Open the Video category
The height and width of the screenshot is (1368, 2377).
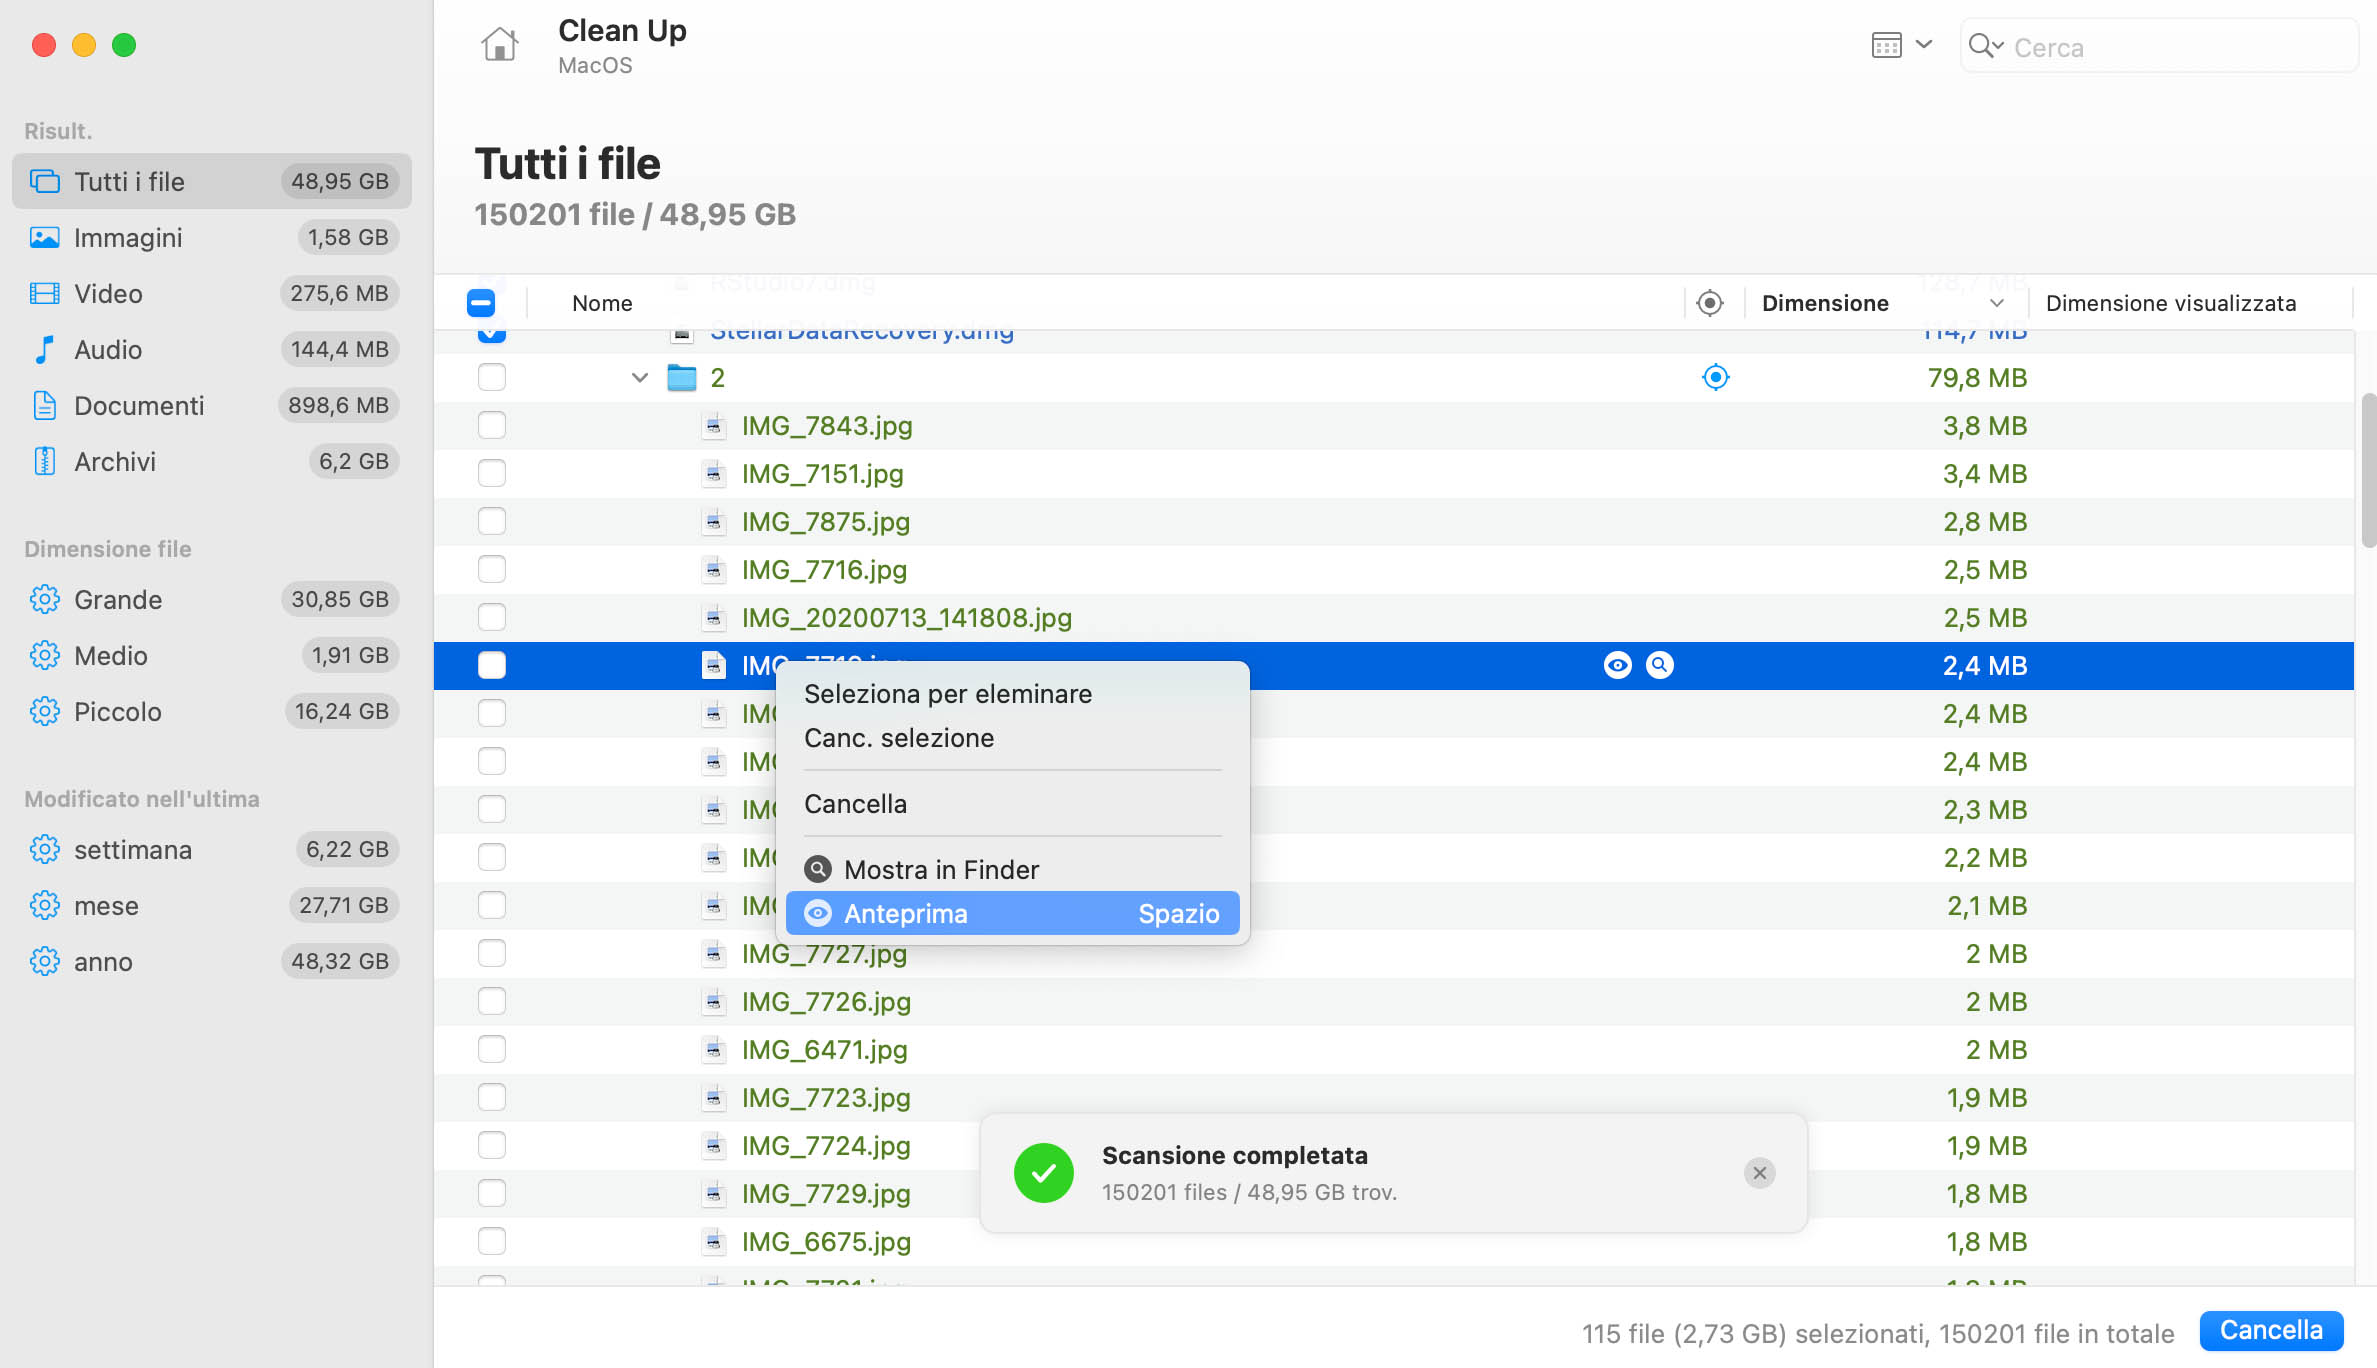pyautogui.click(x=212, y=293)
